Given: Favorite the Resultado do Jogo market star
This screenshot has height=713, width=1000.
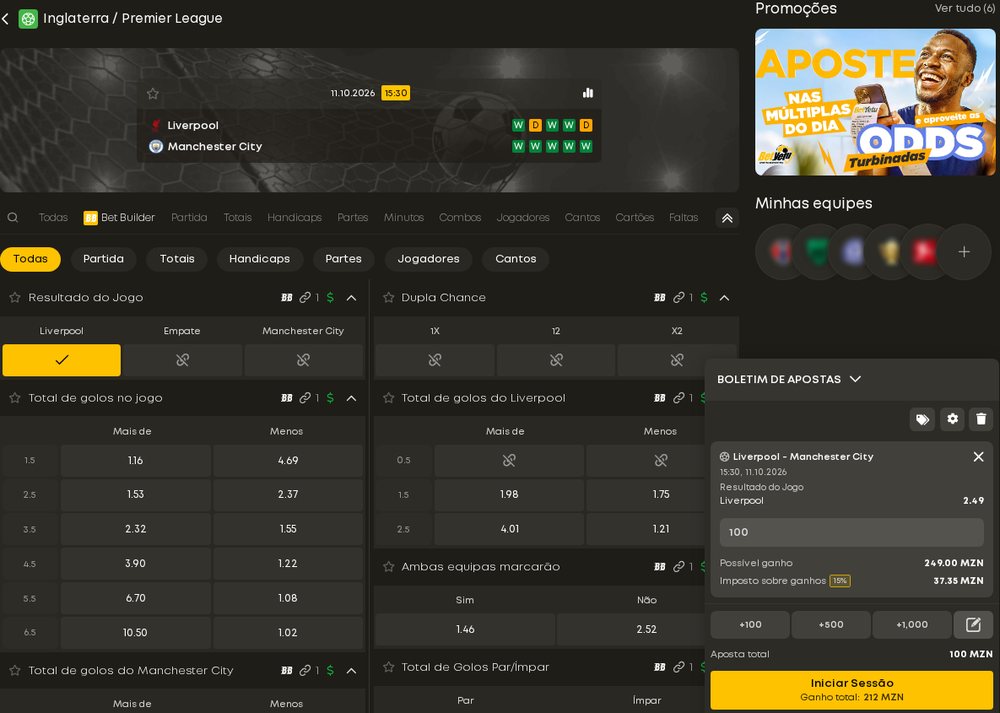Looking at the screenshot, I should [x=15, y=297].
